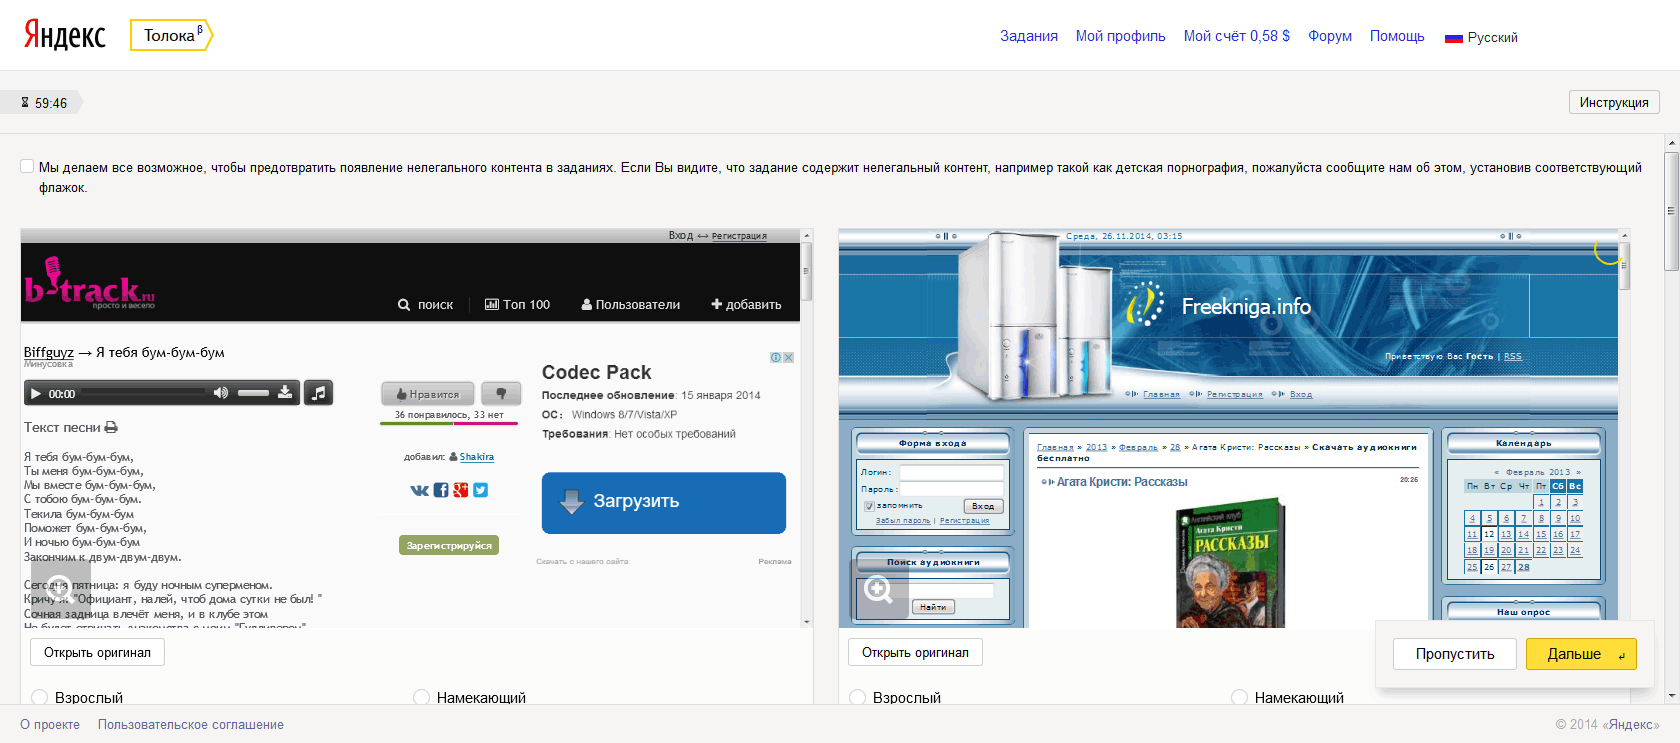This screenshot has width=1680, height=743.
Task: Zoom into the Freekniga screenshot with magnifier icon
Action: point(879,590)
